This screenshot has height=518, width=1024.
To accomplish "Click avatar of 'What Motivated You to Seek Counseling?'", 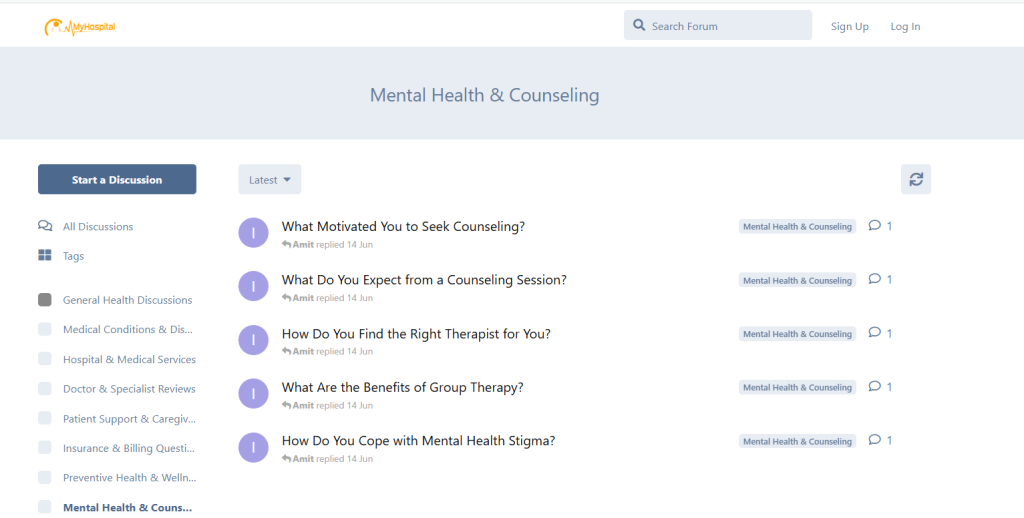I will pyautogui.click(x=254, y=233).
